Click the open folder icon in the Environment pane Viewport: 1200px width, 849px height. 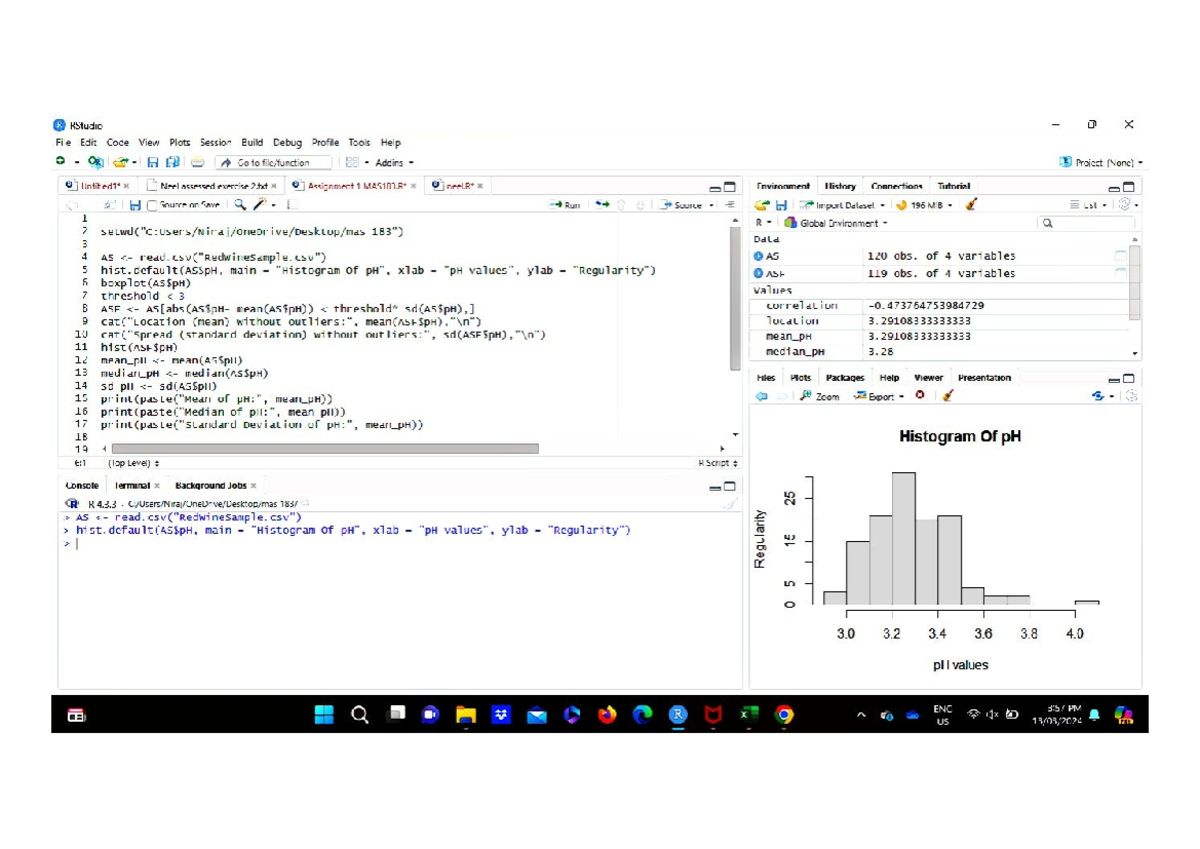pyautogui.click(x=762, y=205)
